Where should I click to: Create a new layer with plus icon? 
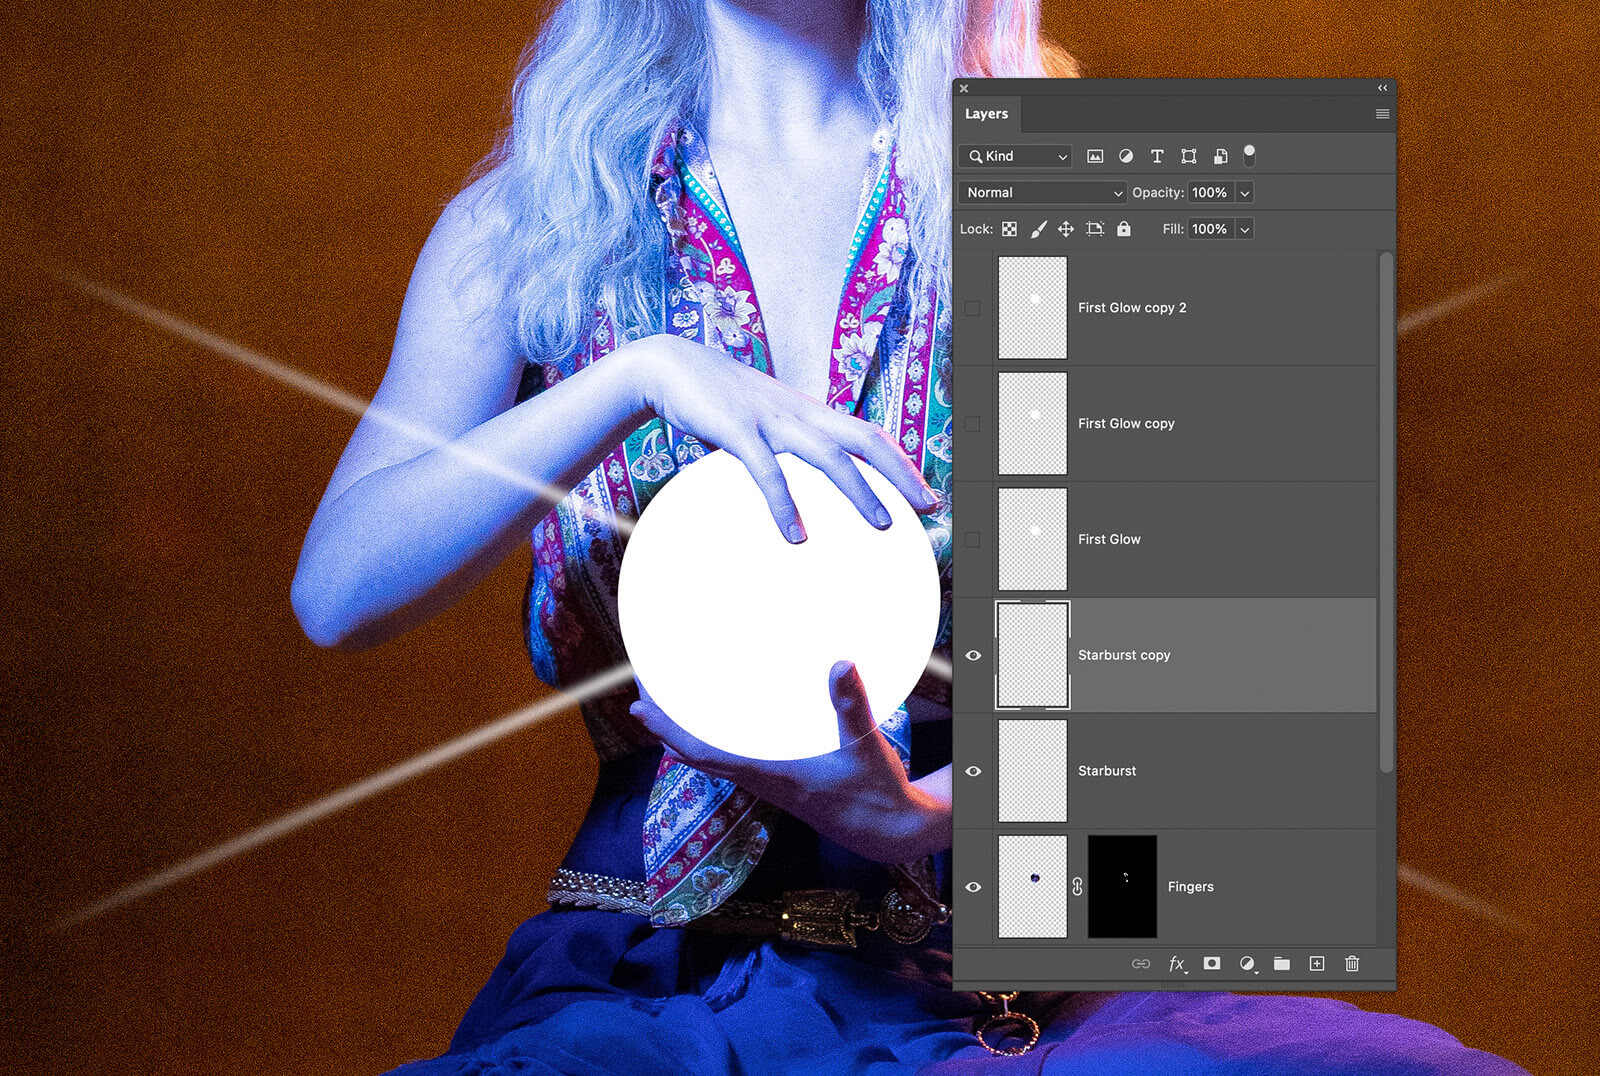click(x=1317, y=964)
